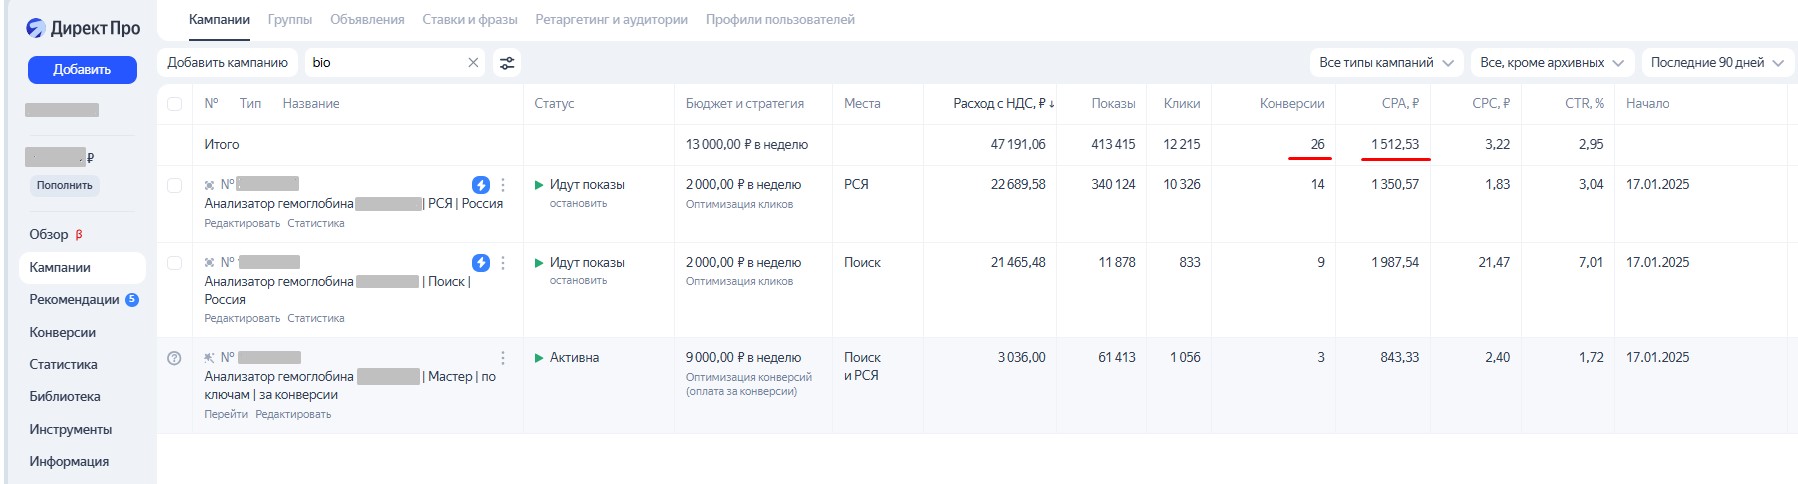
Task: Click Редактировать under the Поиск | Россия campaign
Action: tap(242, 318)
